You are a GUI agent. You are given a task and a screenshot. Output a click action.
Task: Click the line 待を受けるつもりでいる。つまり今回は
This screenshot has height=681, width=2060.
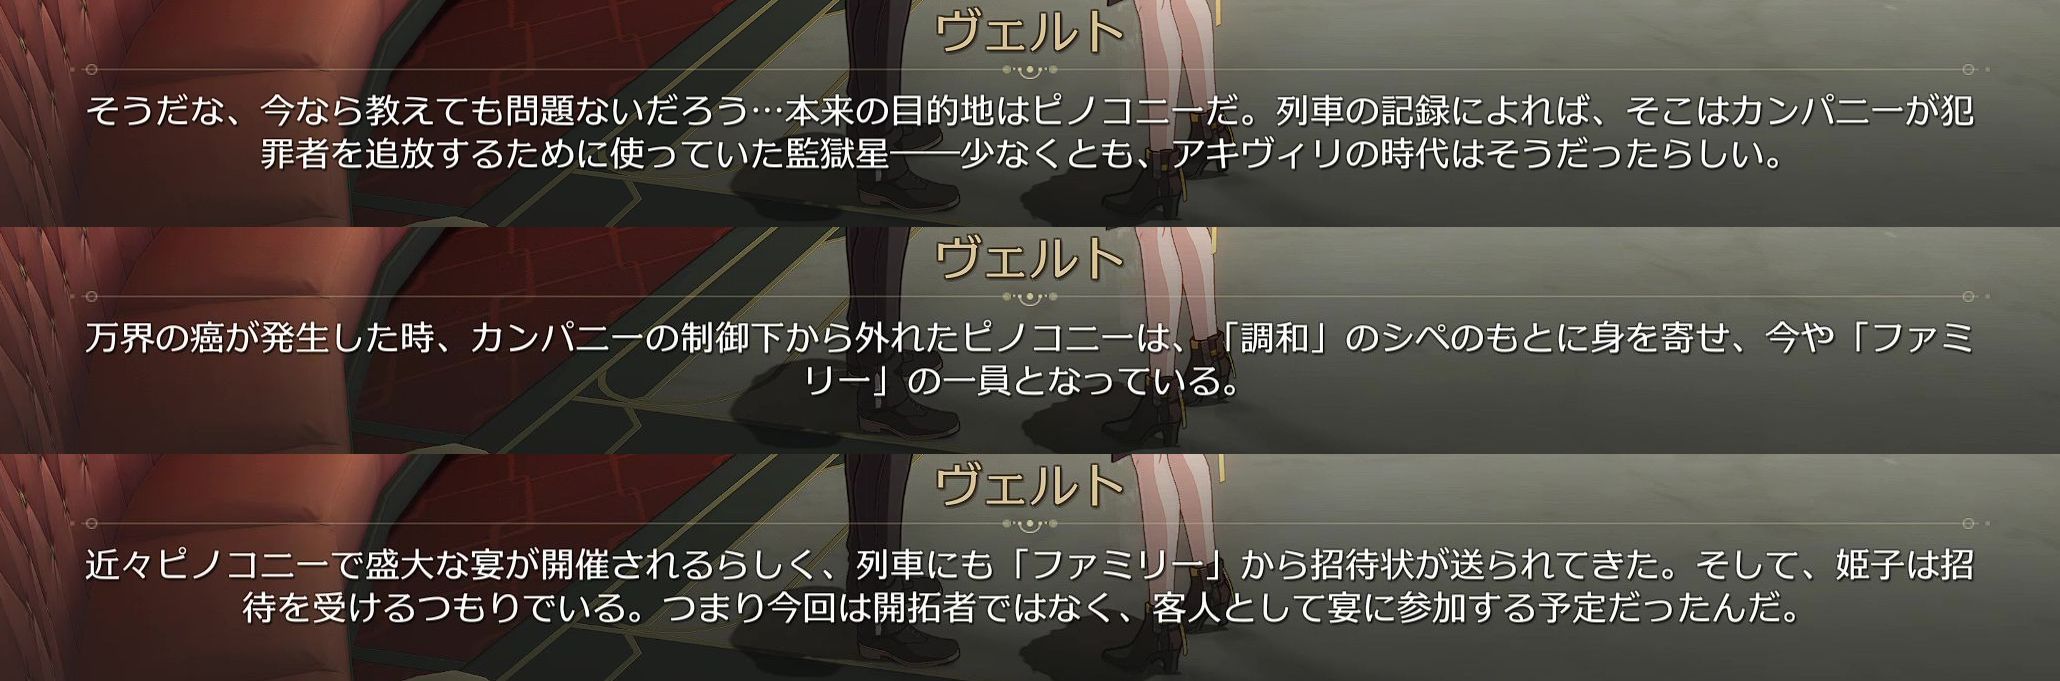point(1021,609)
